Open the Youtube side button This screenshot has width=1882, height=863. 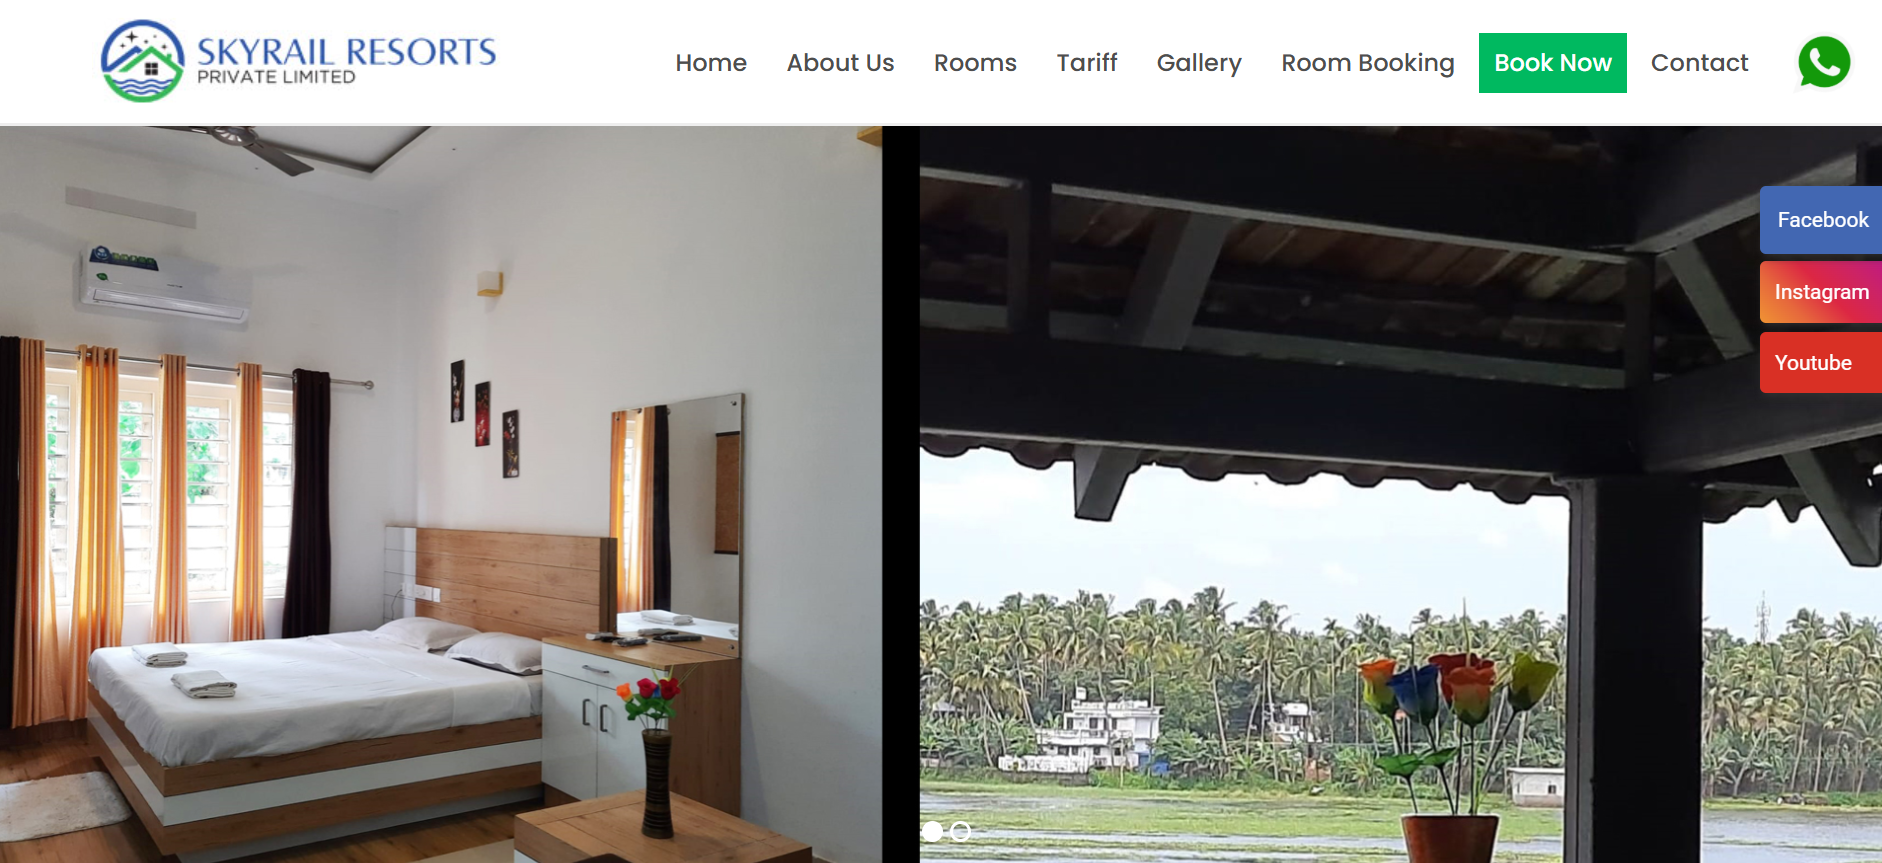tap(1821, 363)
